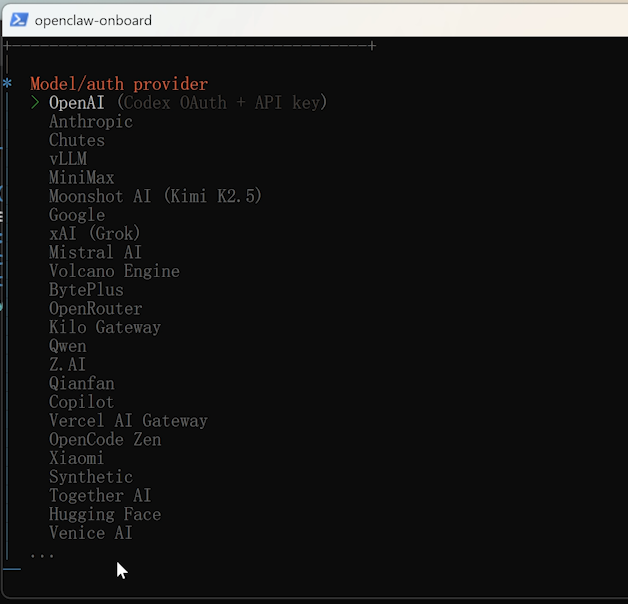
Task: Pick Google in the provider list
Action: point(77,215)
